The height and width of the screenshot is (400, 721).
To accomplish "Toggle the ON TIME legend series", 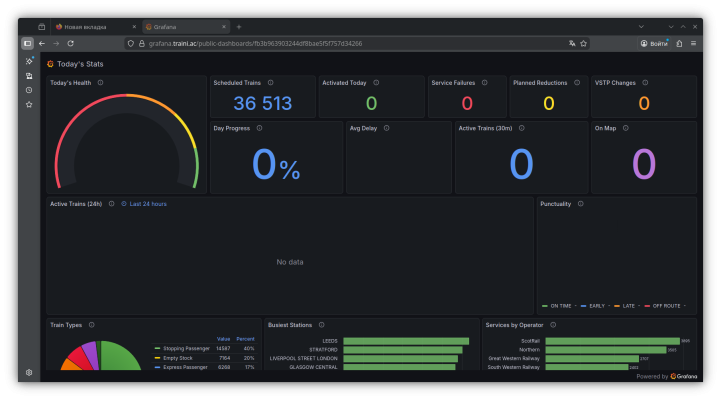I will point(557,306).
